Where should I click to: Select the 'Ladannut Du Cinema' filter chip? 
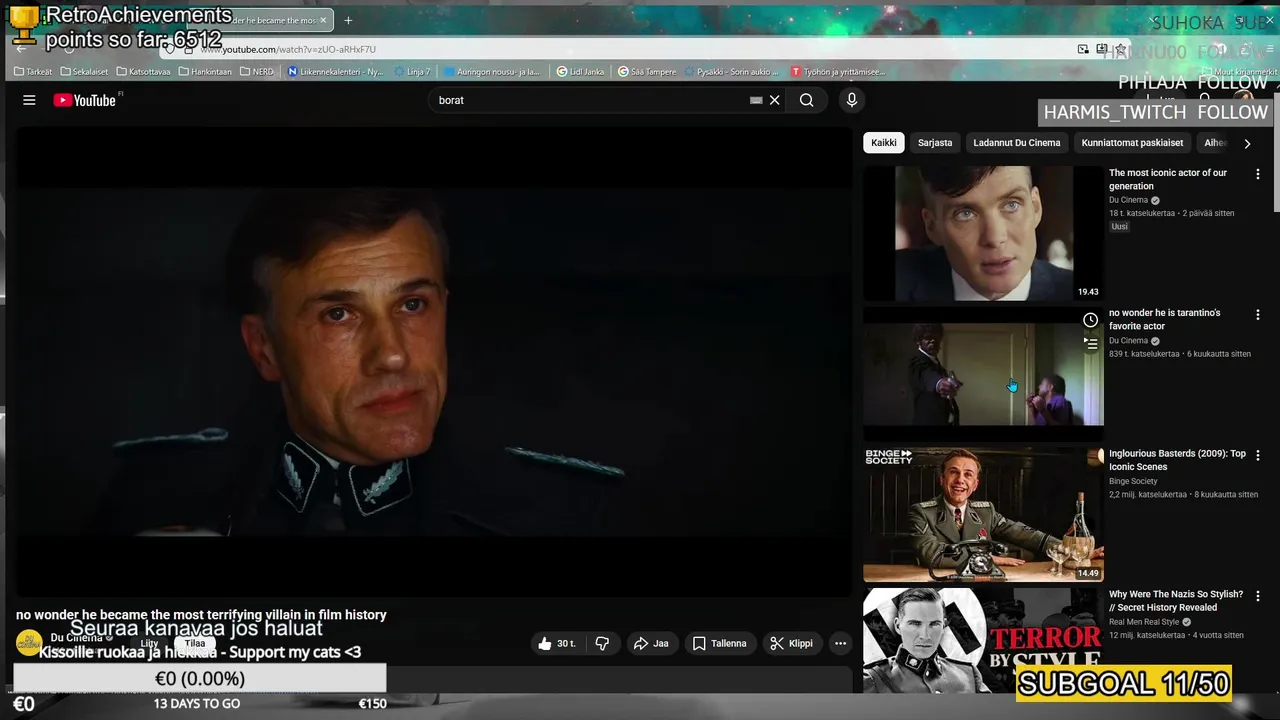(1017, 143)
